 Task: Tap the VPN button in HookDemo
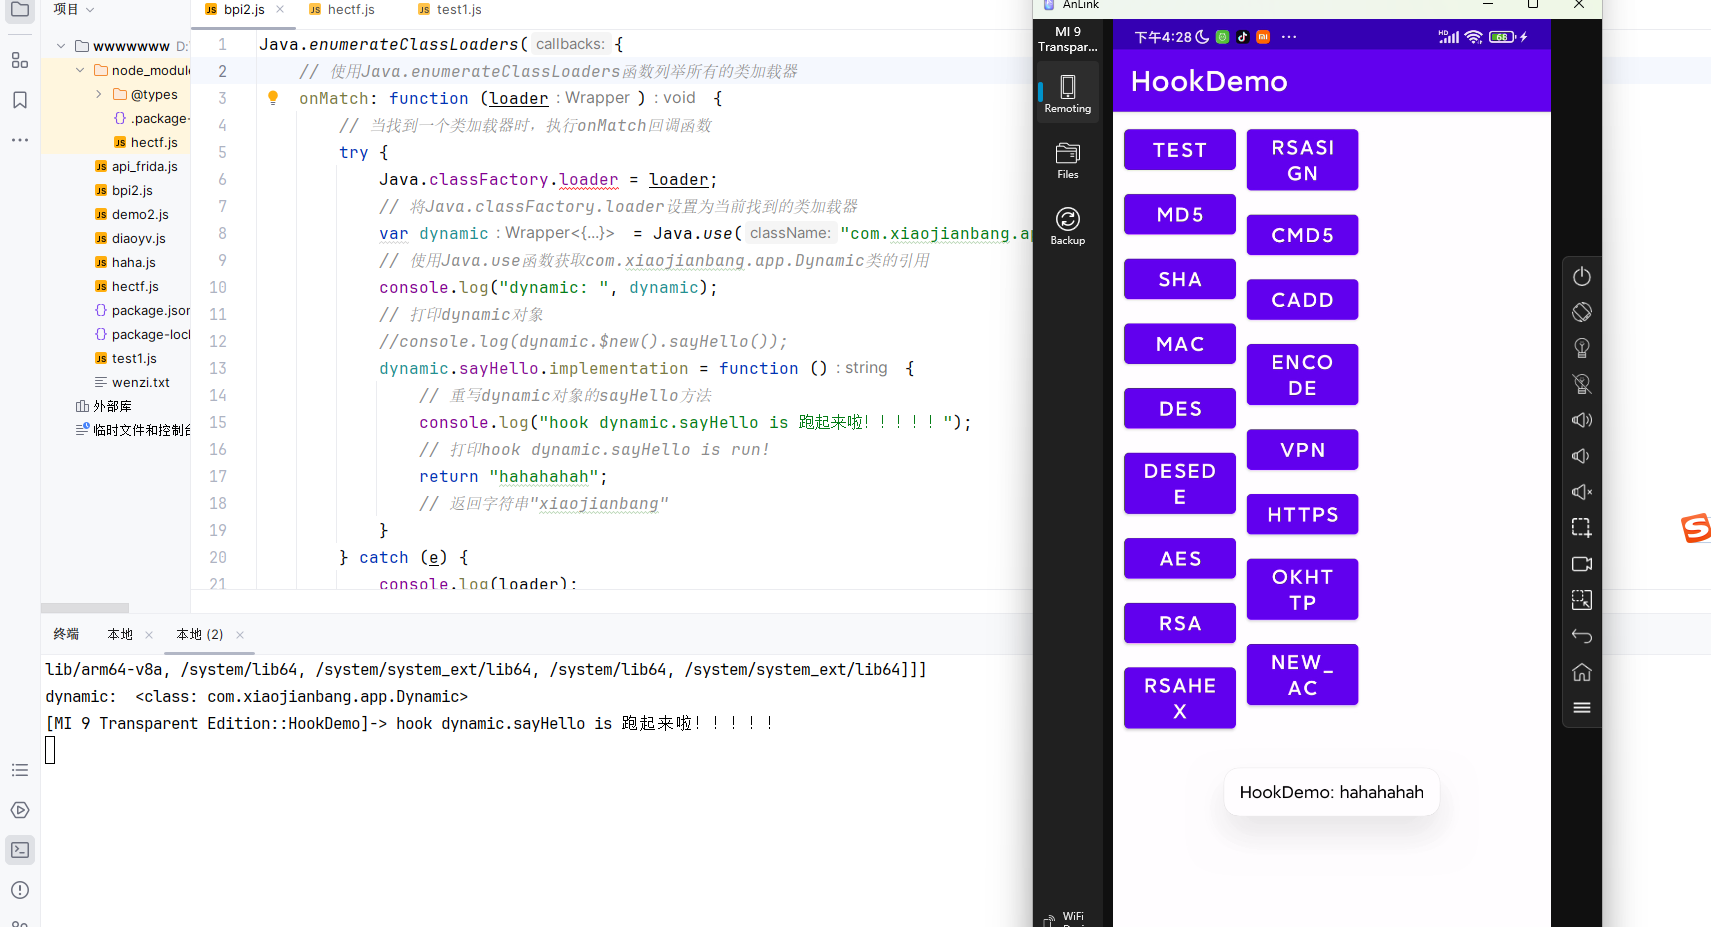point(1302,450)
